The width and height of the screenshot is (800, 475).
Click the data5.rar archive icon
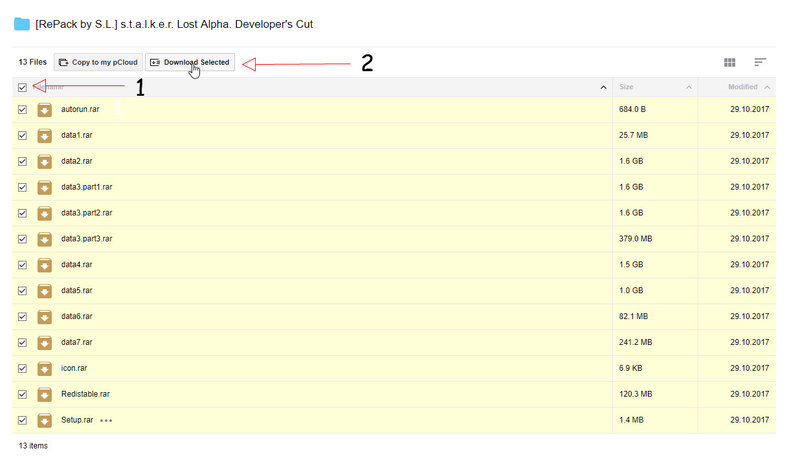click(44, 290)
